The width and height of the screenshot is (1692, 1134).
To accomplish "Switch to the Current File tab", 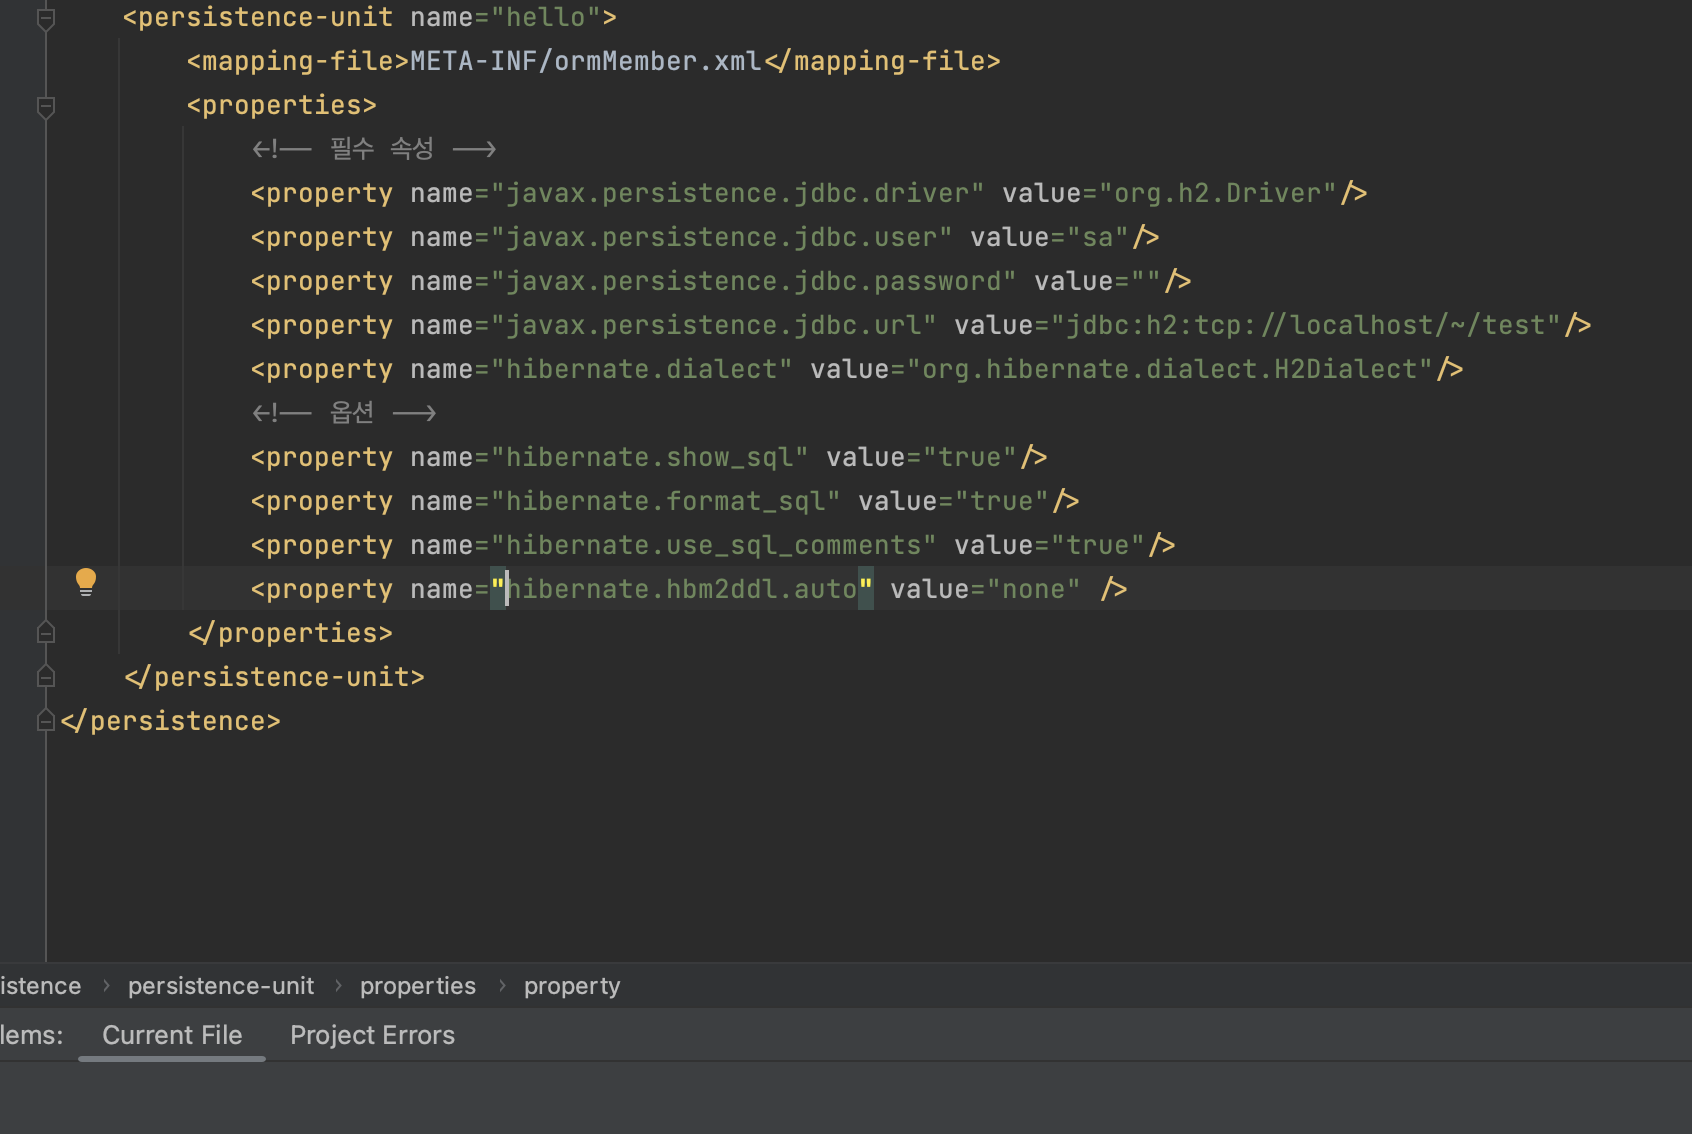I will [x=172, y=1035].
